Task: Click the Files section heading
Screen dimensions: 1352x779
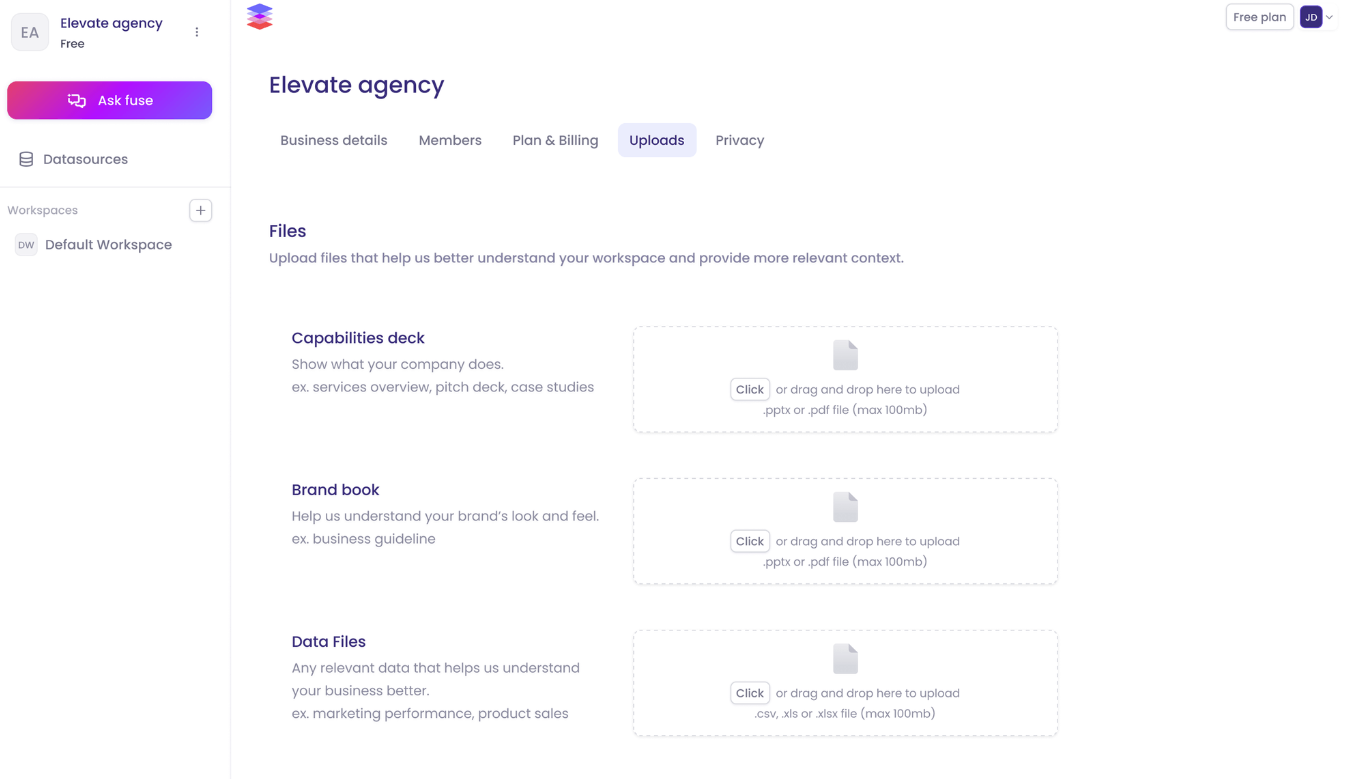Action: click(x=287, y=231)
